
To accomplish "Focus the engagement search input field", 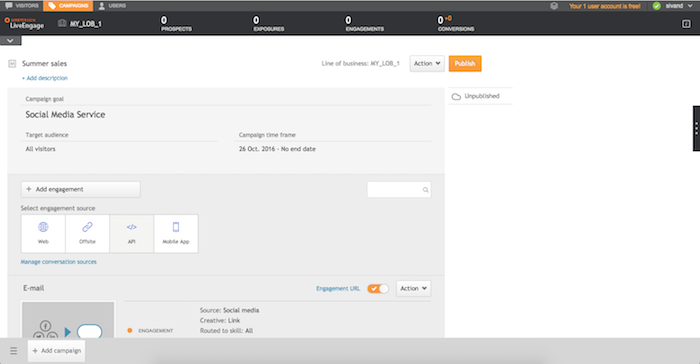I will point(399,190).
